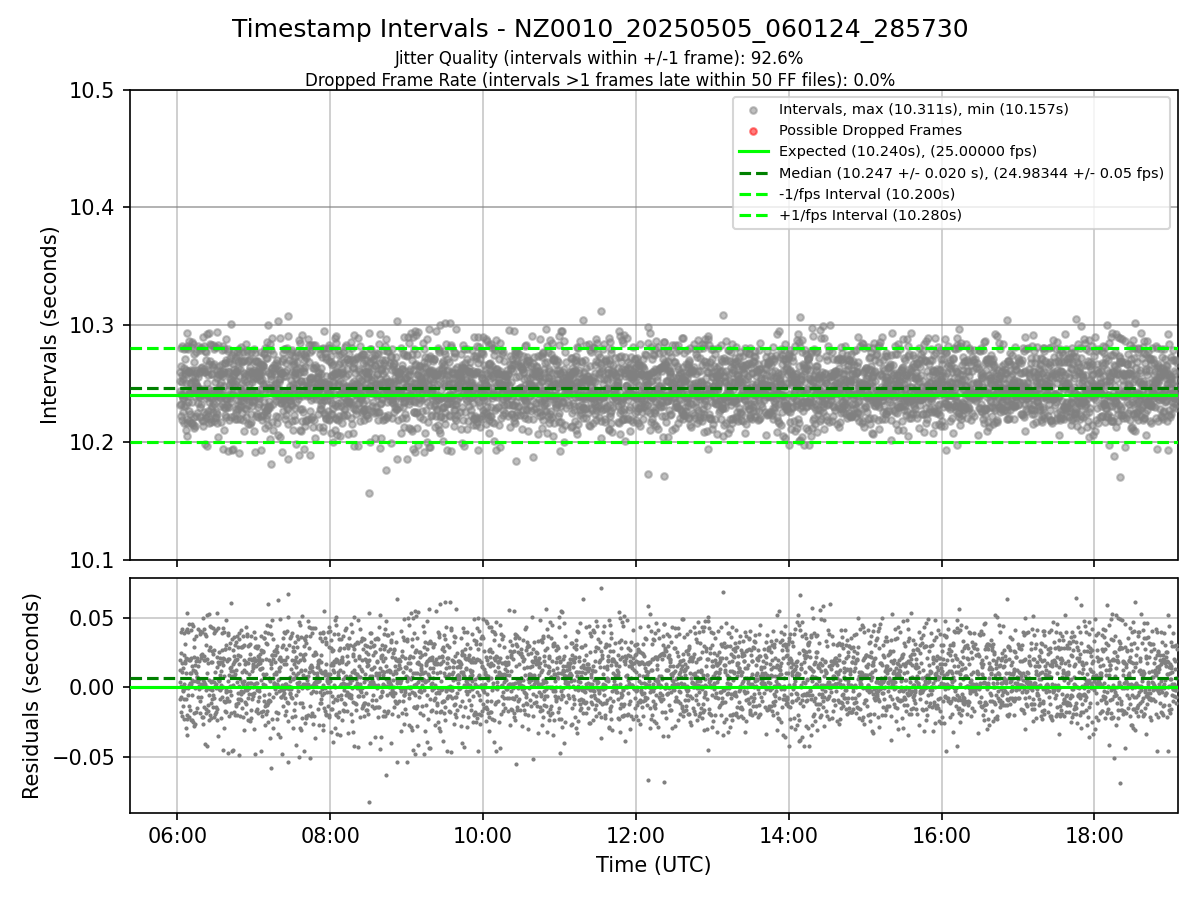Click legend entry '-1/fps Interval (10.200s)'
This screenshot has width=1200, height=900.
point(867,194)
